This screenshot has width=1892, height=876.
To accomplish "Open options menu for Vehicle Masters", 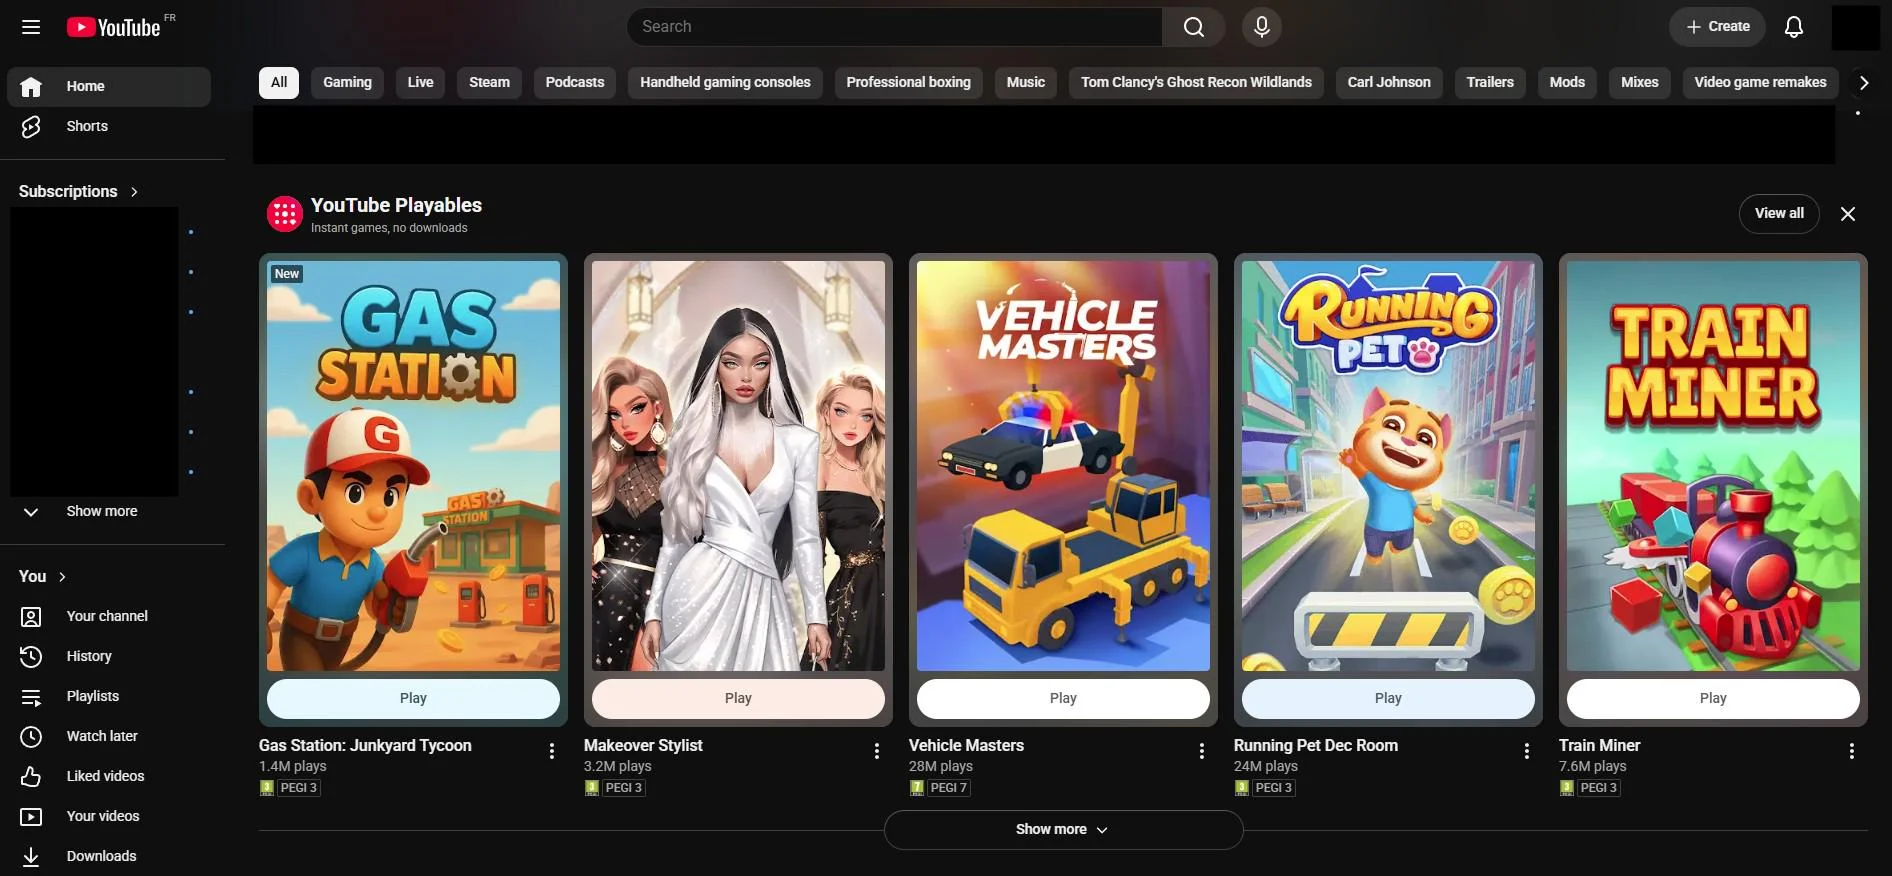I will (x=1202, y=751).
